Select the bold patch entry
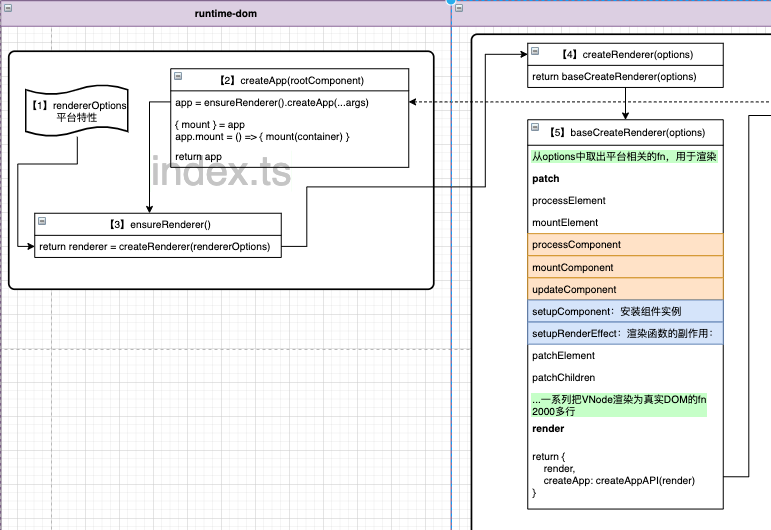 coord(546,179)
